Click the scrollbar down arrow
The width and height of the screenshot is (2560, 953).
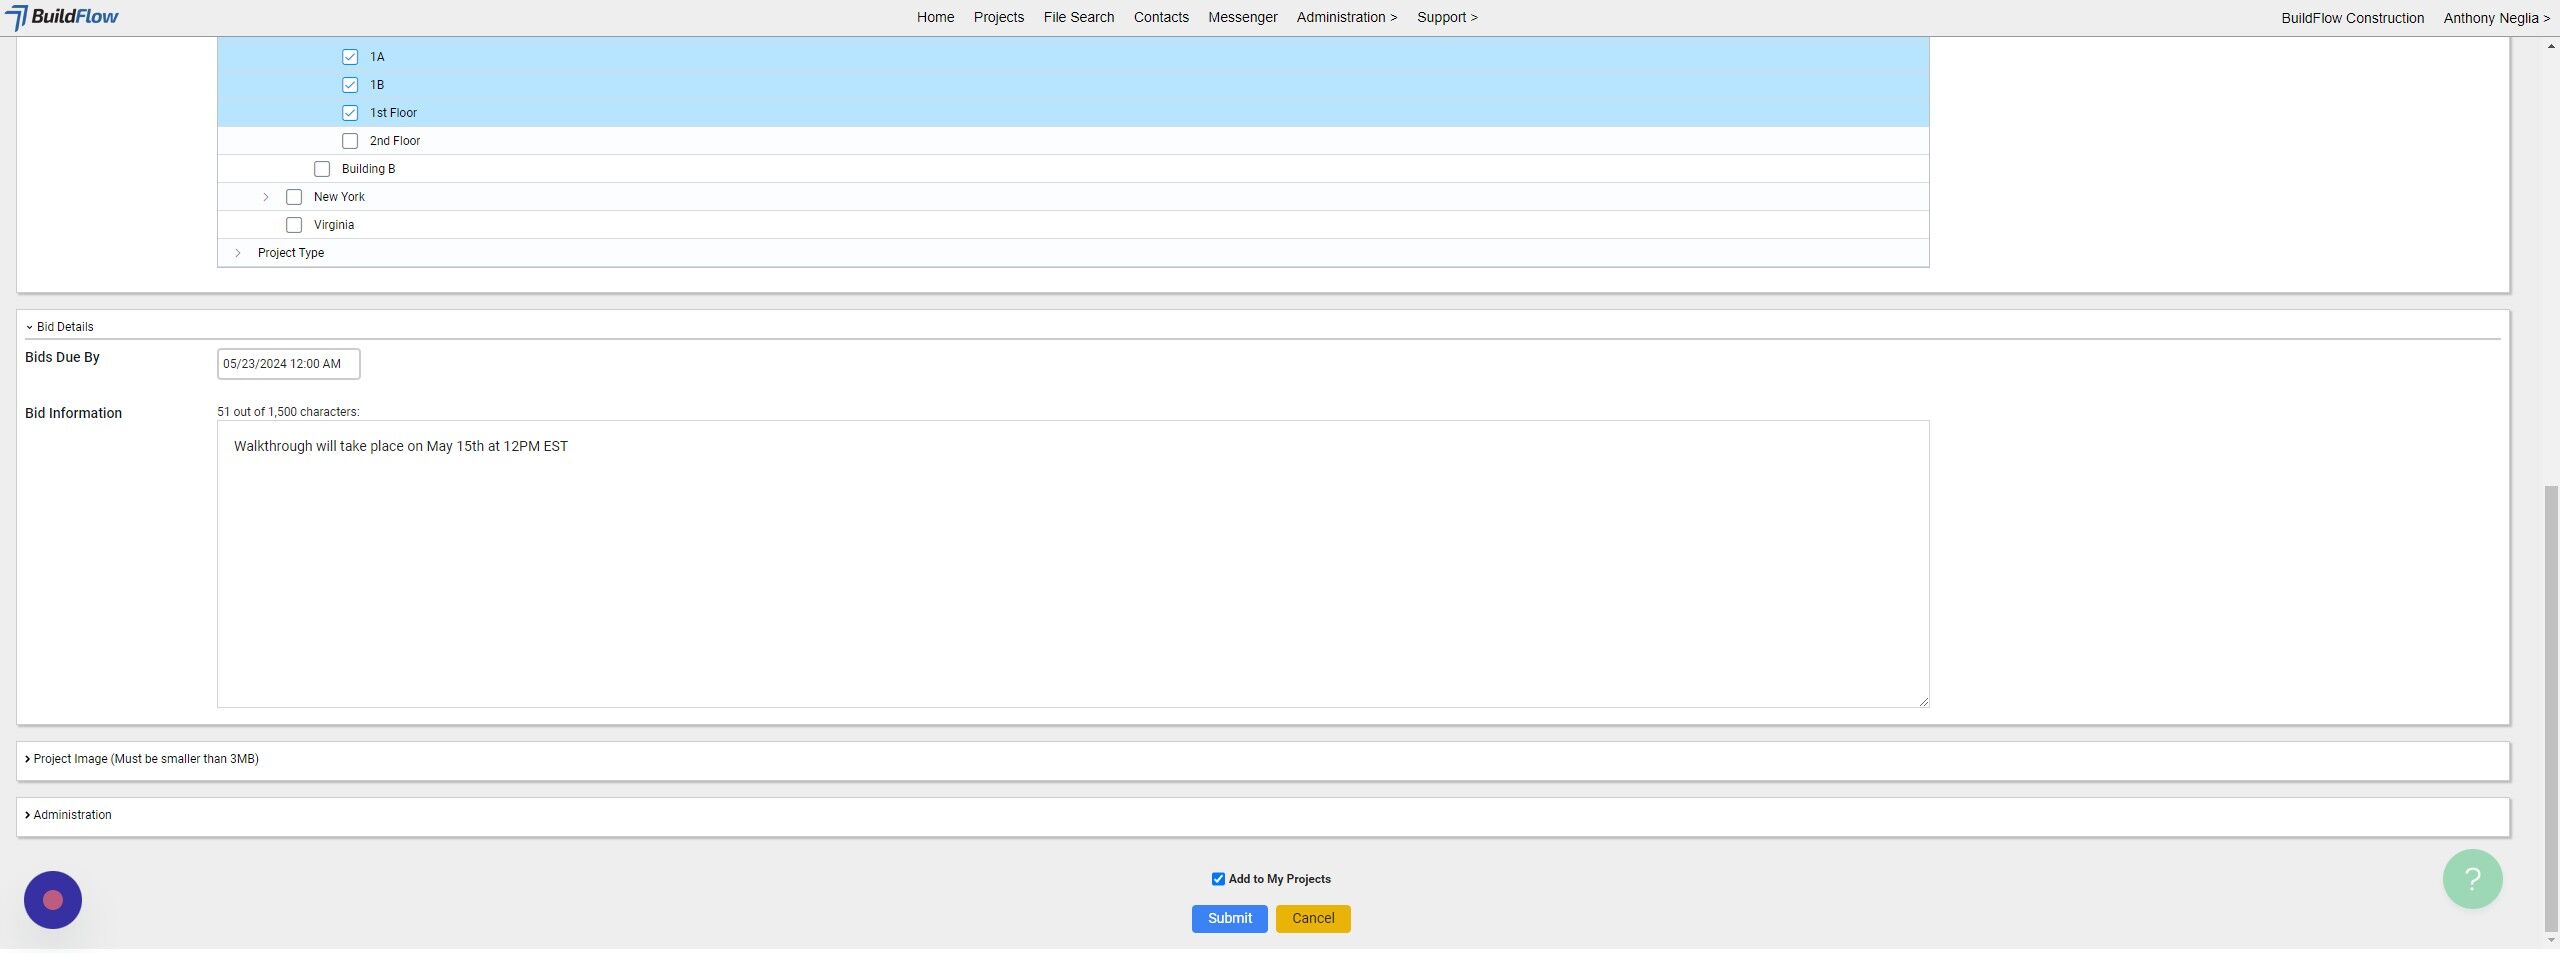pyautogui.click(x=2551, y=941)
